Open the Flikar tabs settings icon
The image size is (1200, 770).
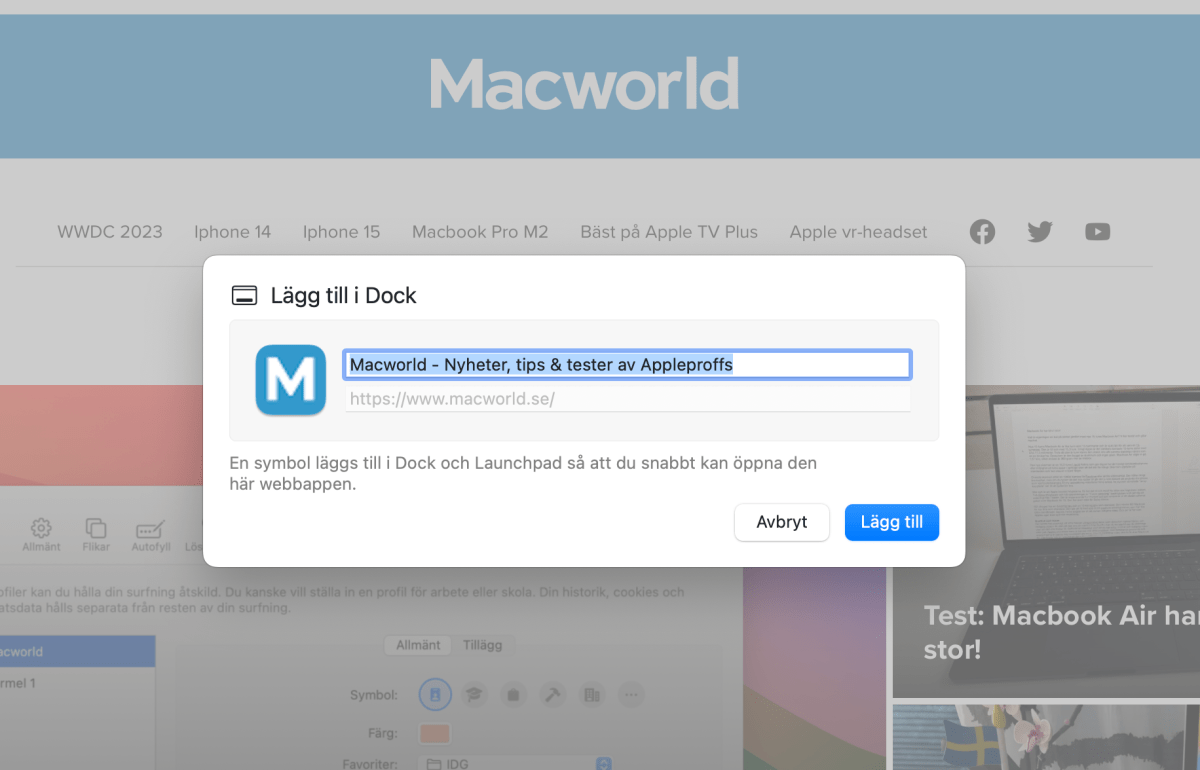[96, 531]
